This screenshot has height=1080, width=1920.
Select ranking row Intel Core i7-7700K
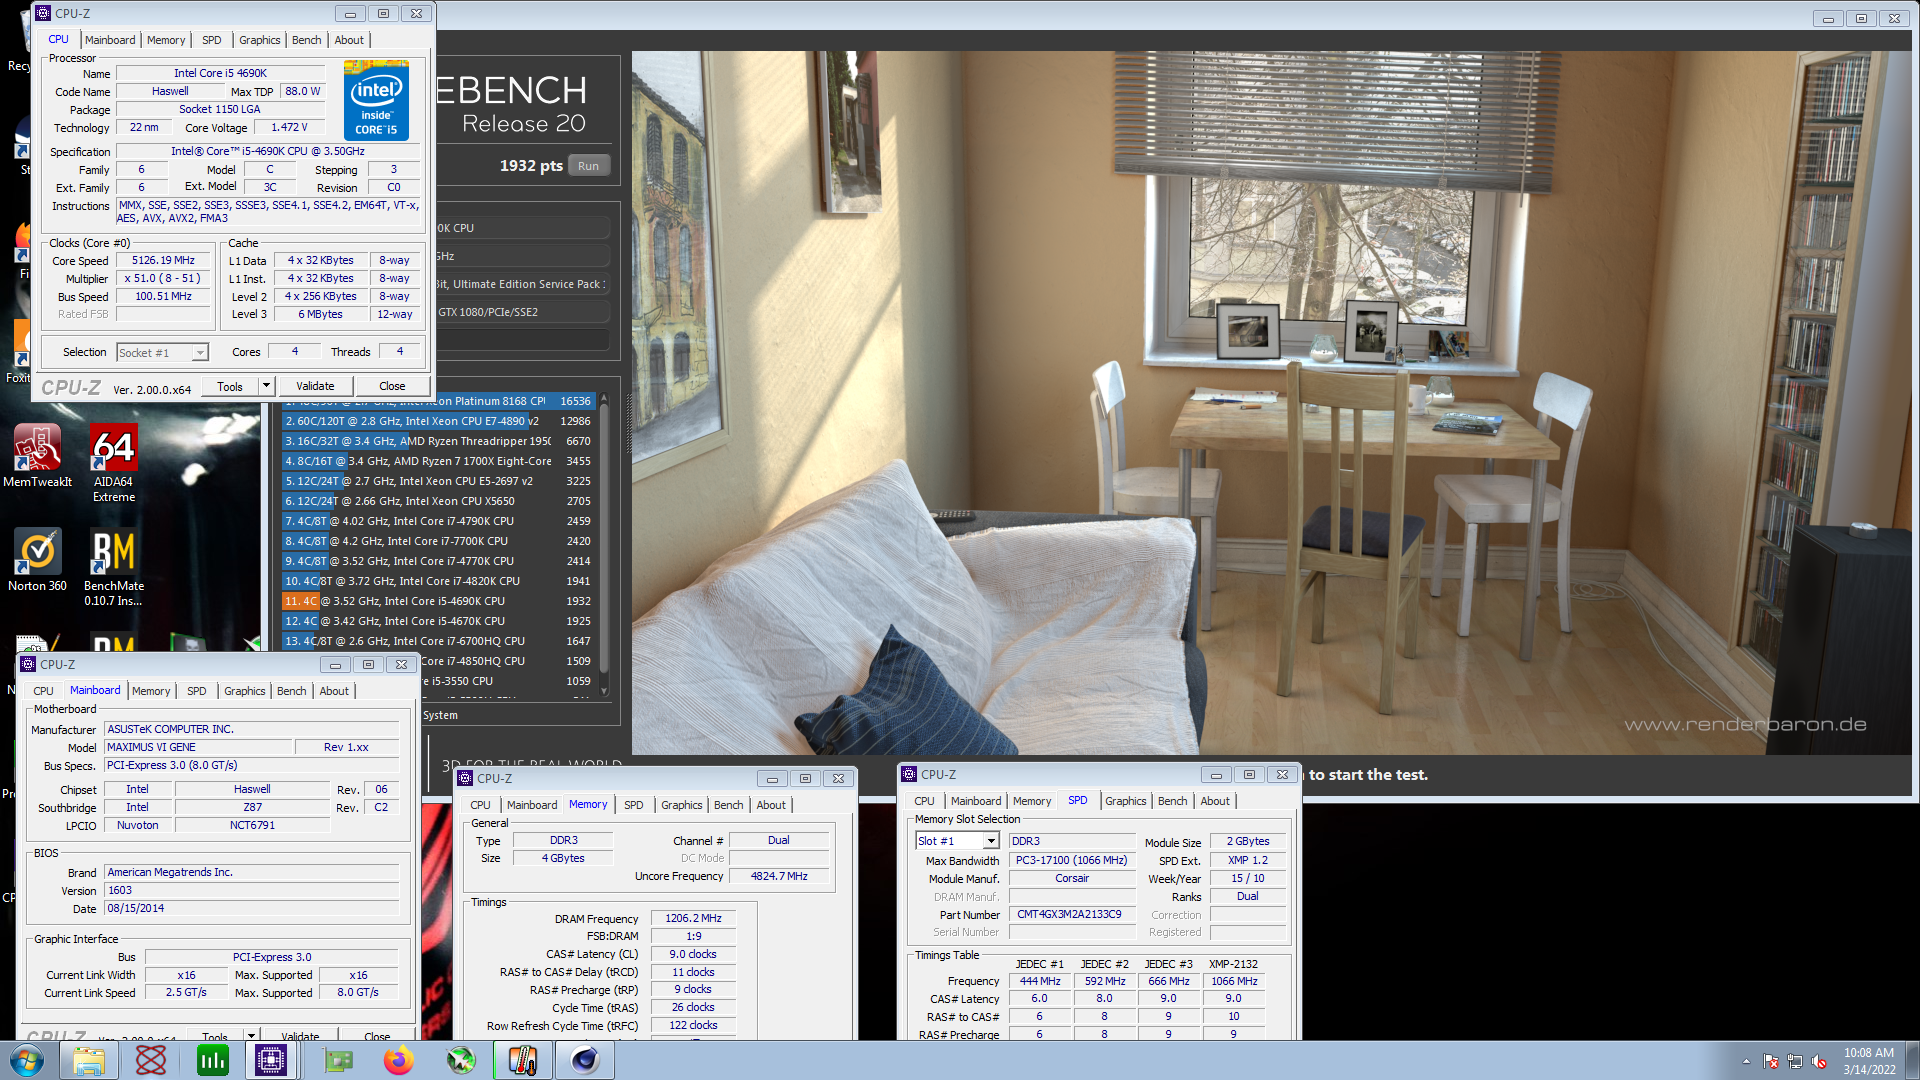(x=438, y=541)
